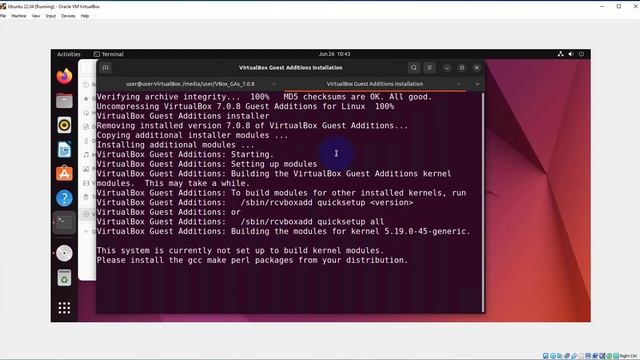This screenshot has width=640, height=360.
Task: Open the network indicator in top bar
Action: coord(560,54)
